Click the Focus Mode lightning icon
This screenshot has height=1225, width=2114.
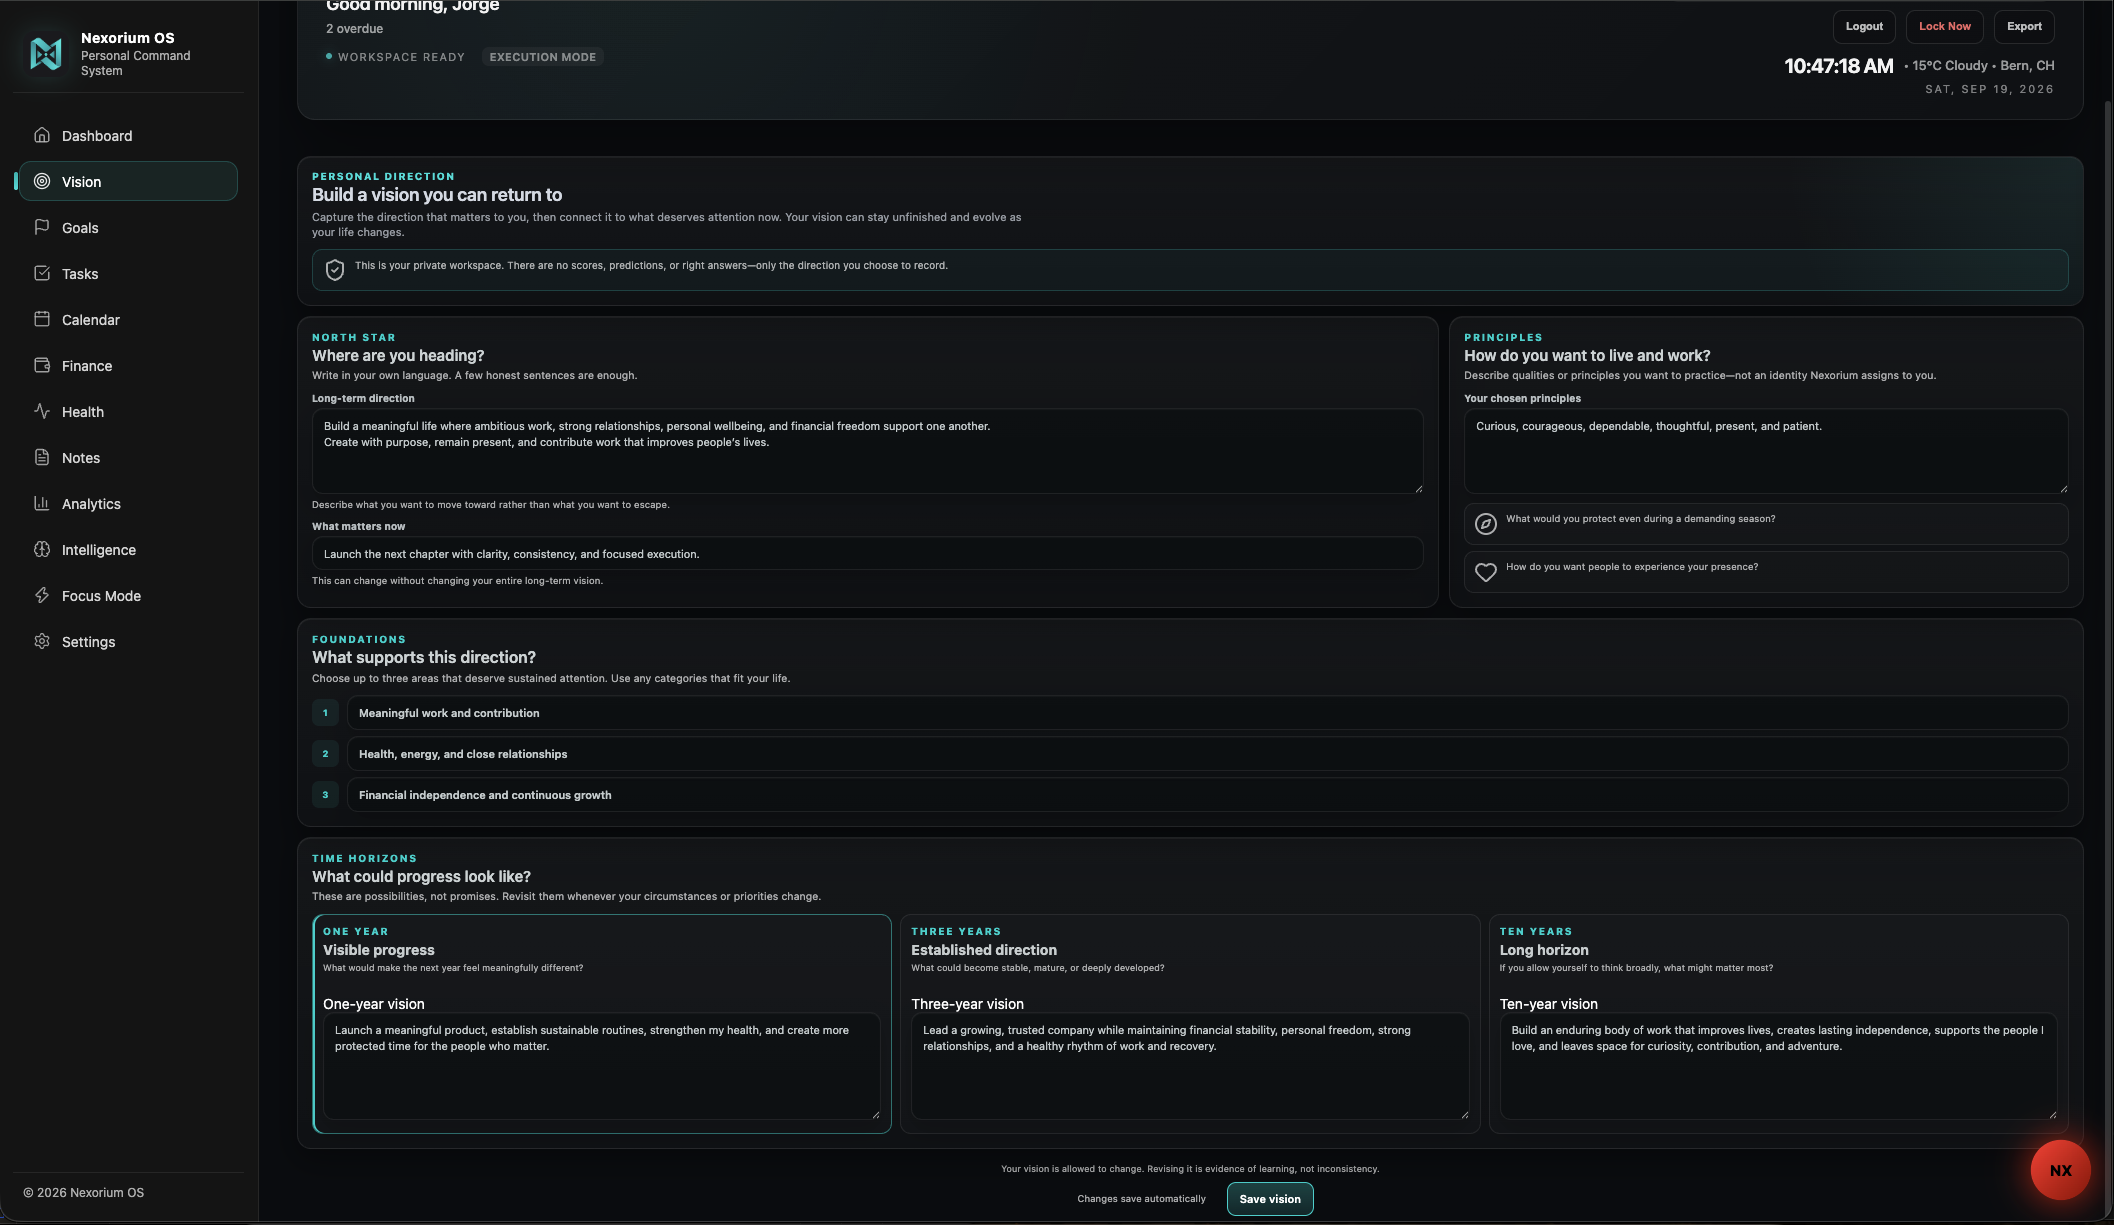pyautogui.click(x=42, y=595)
